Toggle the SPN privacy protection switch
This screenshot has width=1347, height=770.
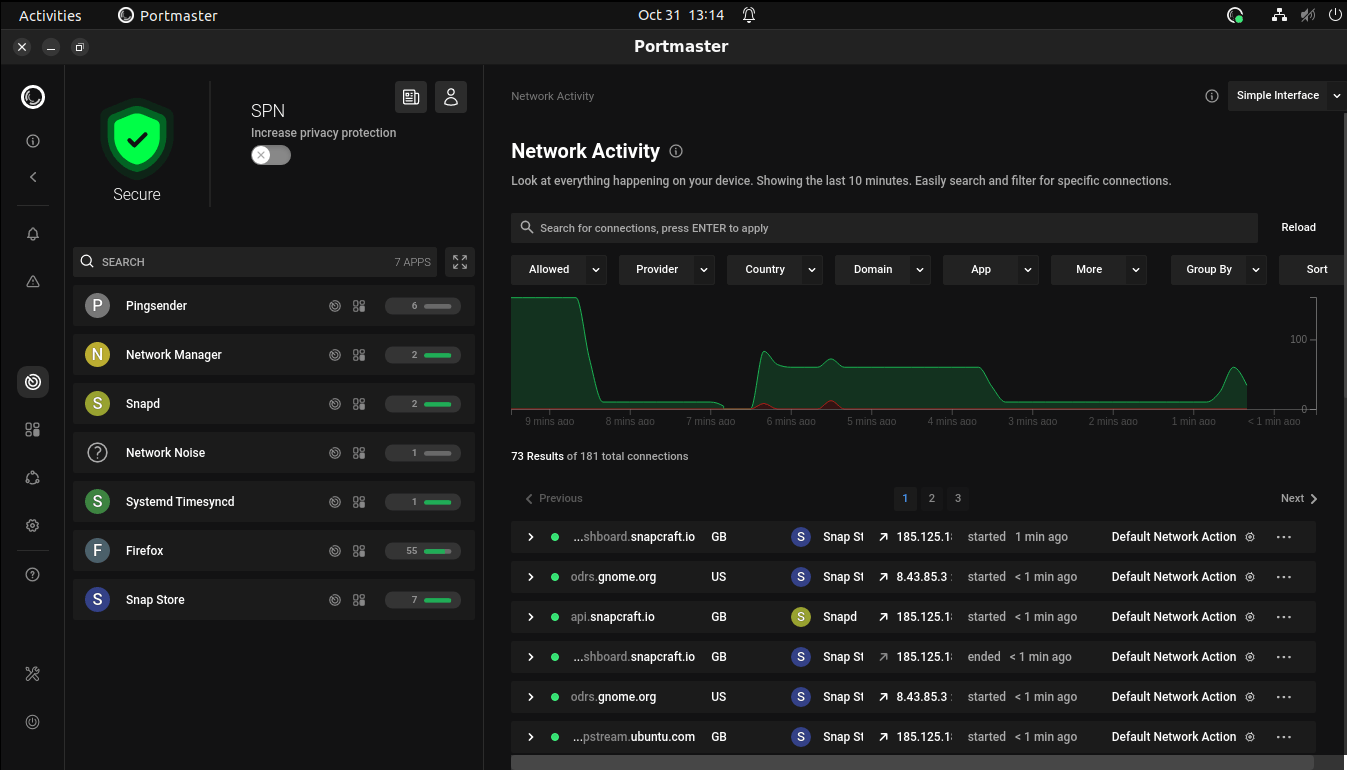tap(270, 155)
